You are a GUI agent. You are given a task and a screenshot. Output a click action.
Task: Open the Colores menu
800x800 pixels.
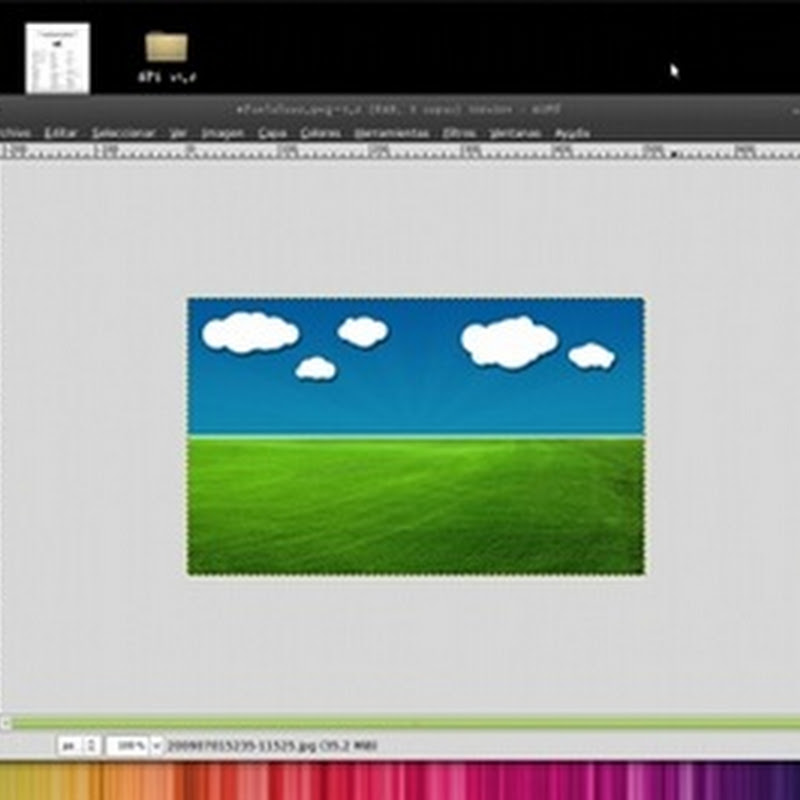(x=320, y=133)
